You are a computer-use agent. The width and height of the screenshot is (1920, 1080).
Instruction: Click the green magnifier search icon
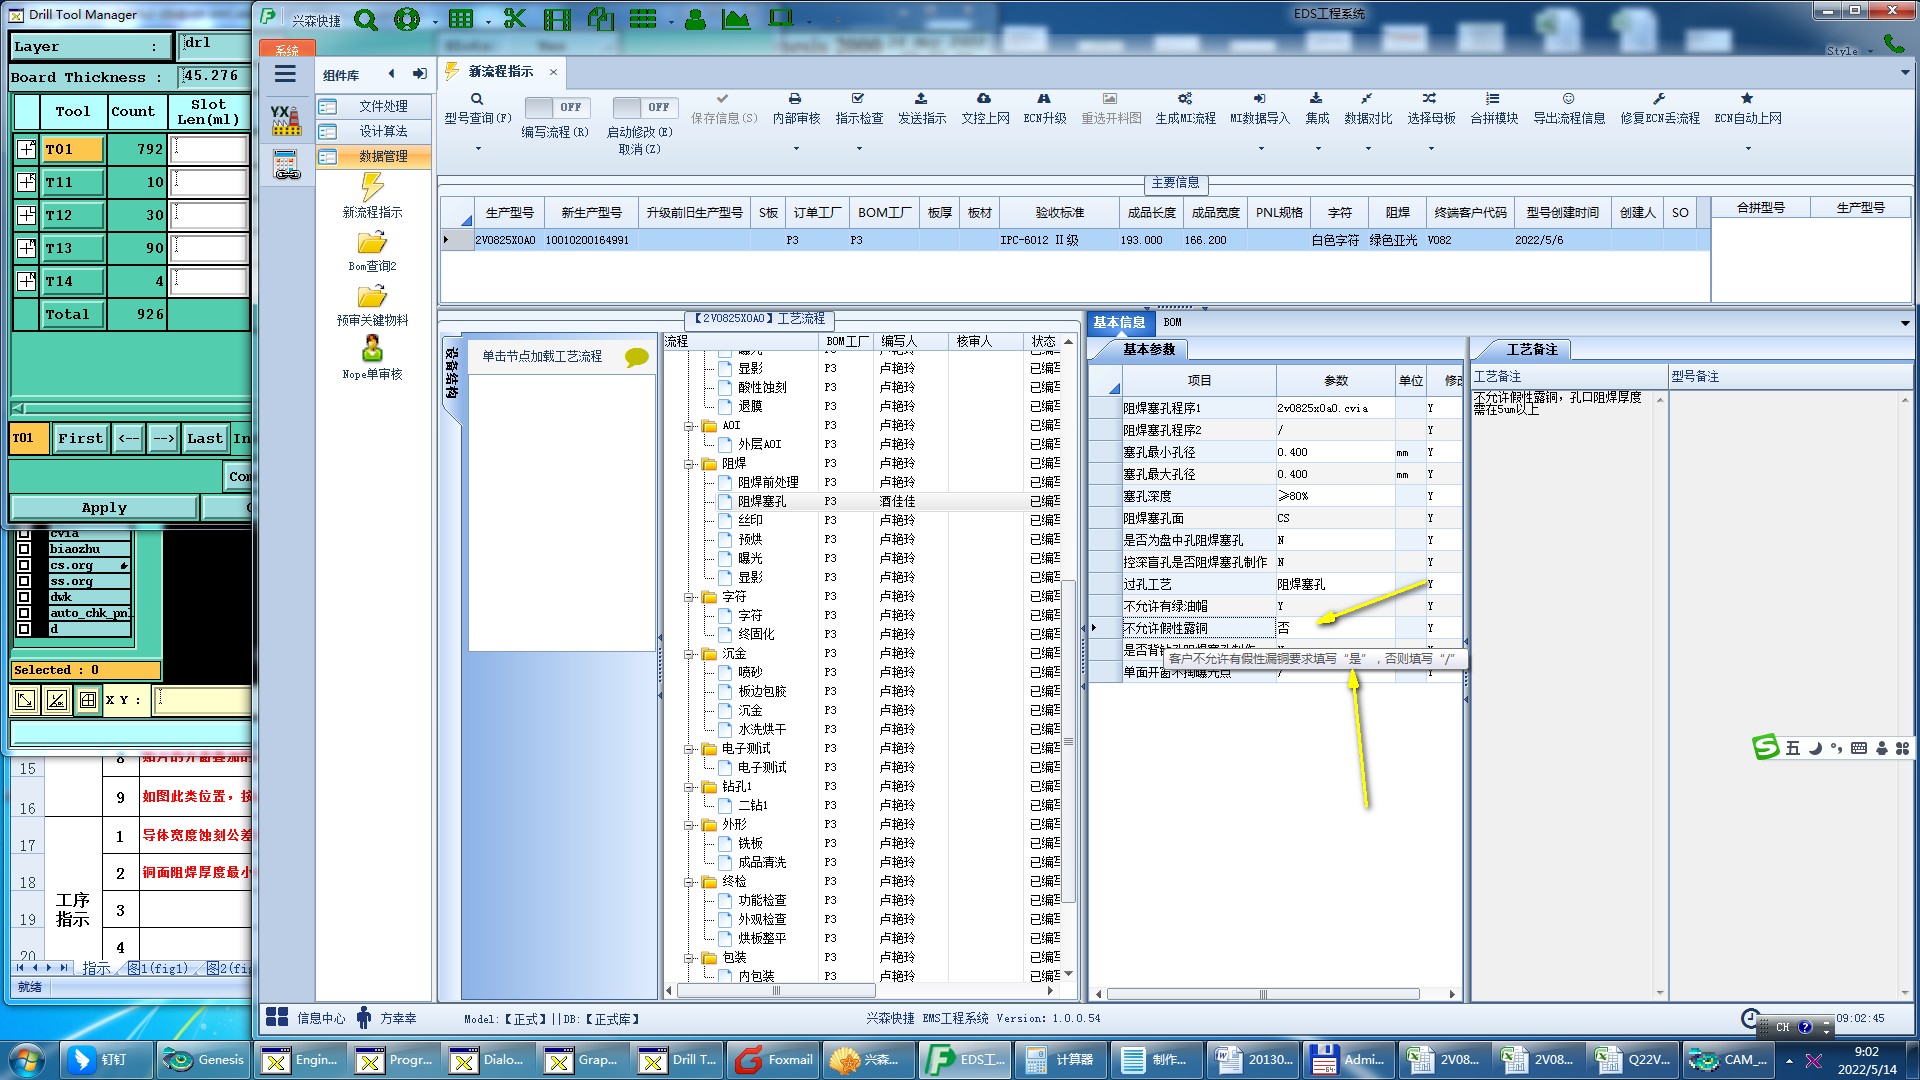(x=366, y=20)
